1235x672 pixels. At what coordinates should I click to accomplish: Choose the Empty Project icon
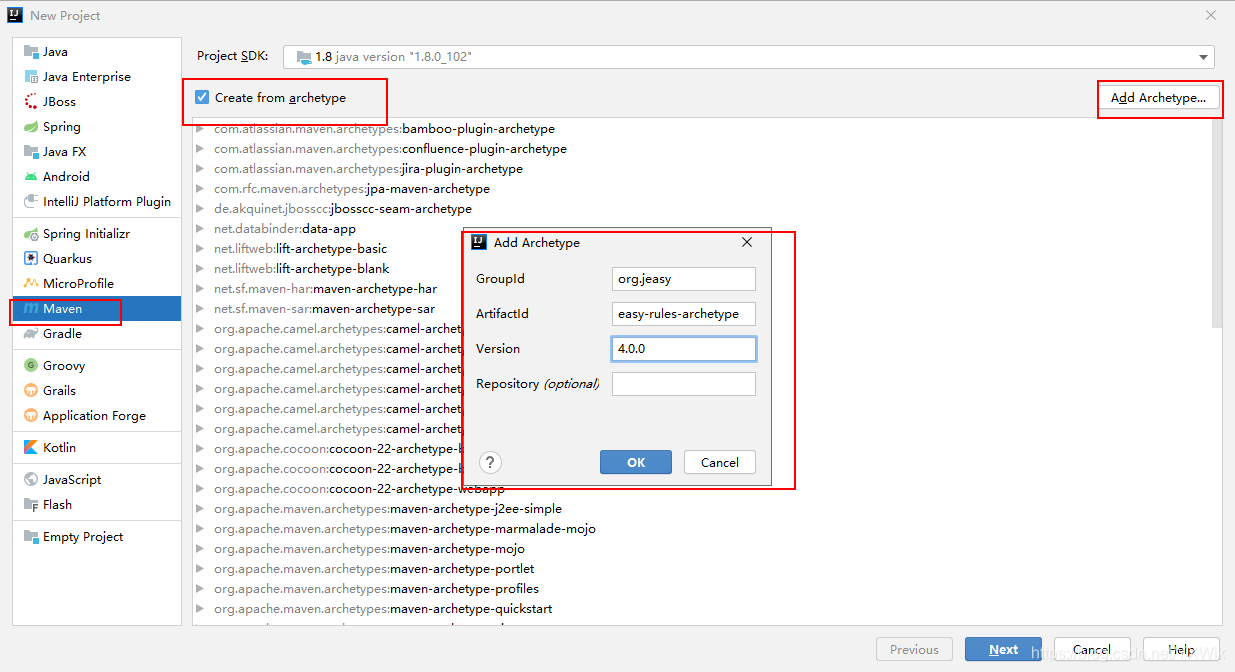(31, 537)
